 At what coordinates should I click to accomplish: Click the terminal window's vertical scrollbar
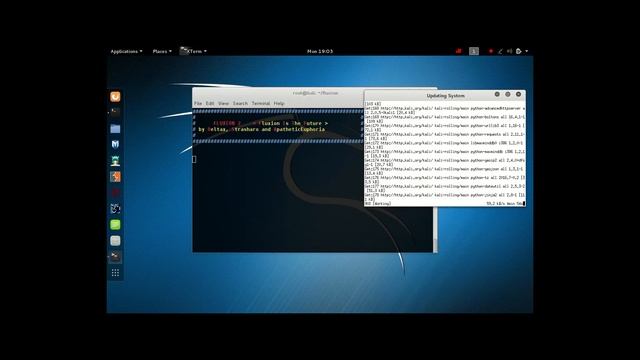435,229
